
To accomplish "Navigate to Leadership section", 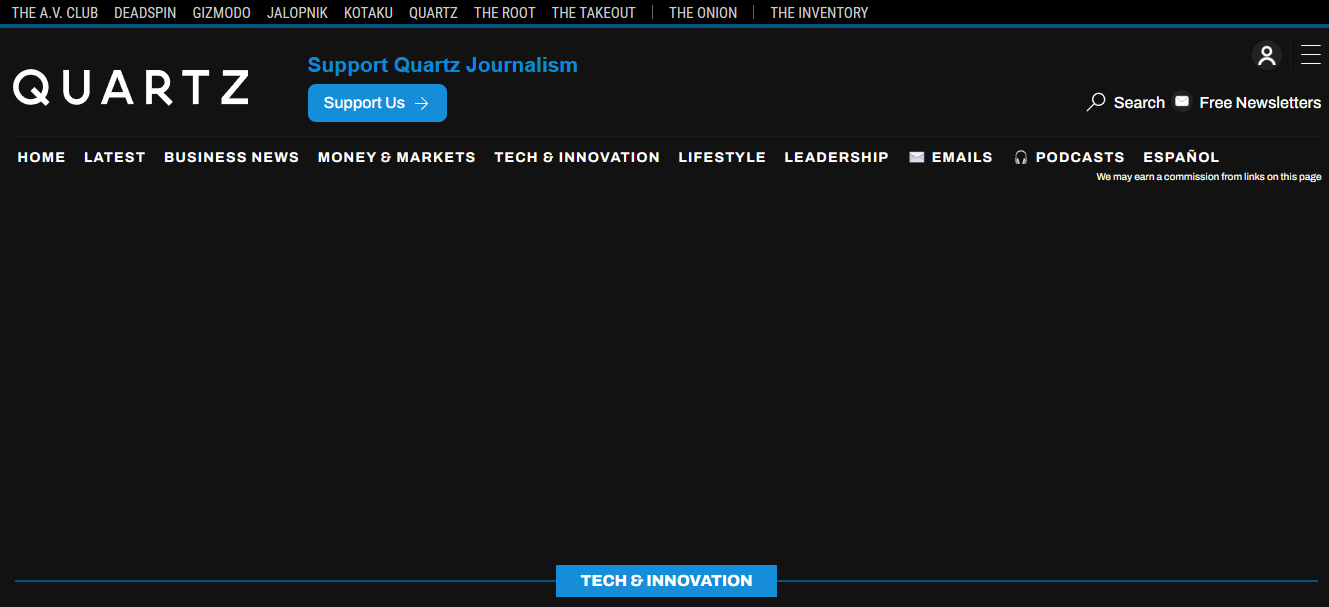I will 836,157.
